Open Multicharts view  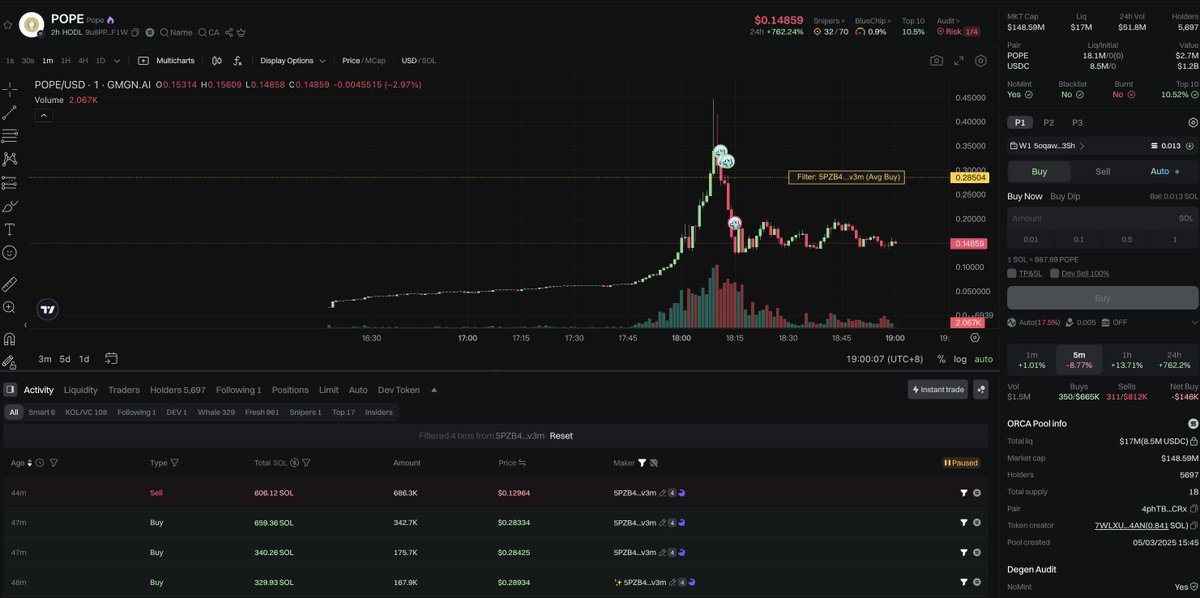coord(165,61)
